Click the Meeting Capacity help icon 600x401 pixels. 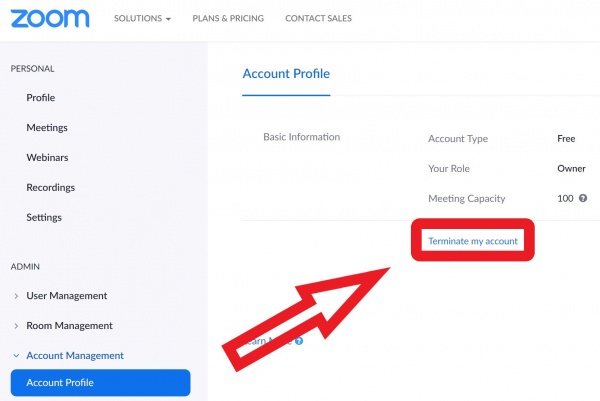tap(583, 198)
